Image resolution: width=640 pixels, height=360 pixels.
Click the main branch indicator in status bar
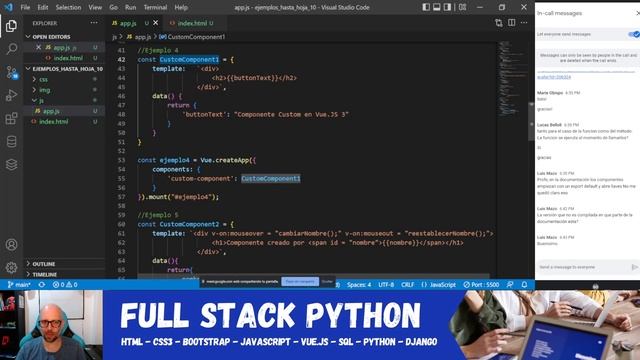(19, 284)
